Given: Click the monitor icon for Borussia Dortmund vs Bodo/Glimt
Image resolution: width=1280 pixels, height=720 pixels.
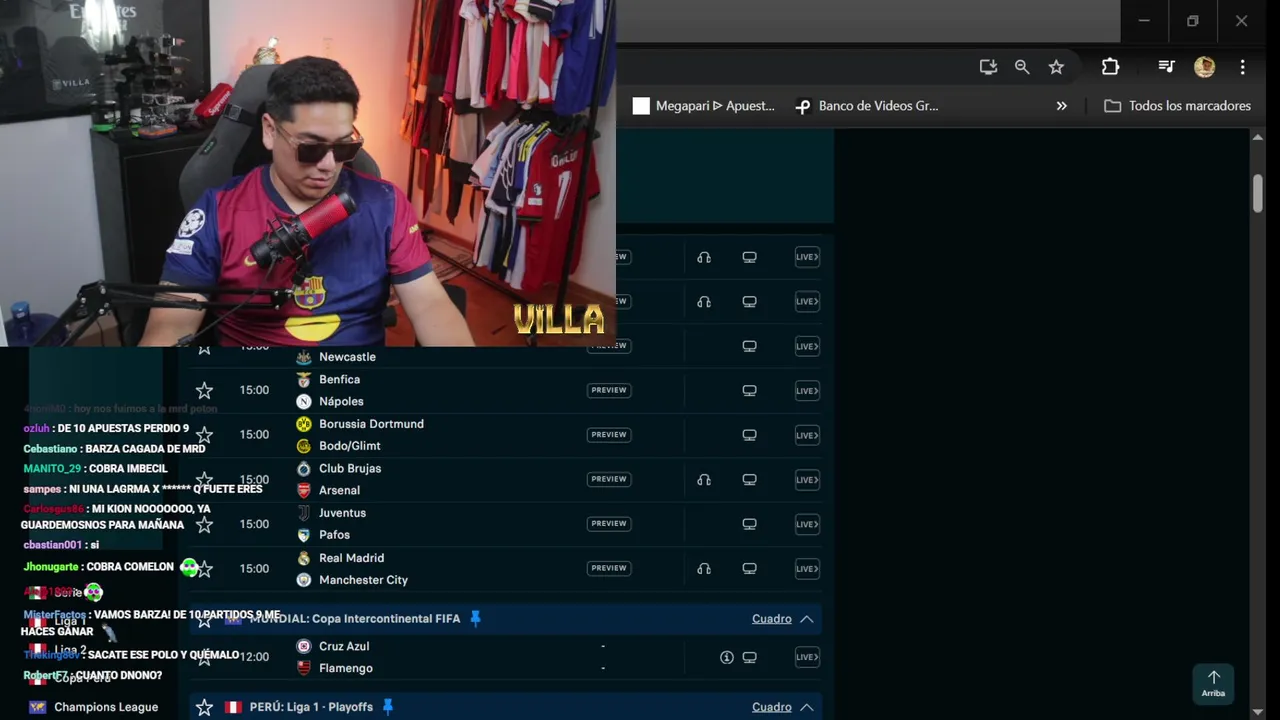Looking at the screenshot, I should (749, 435).
